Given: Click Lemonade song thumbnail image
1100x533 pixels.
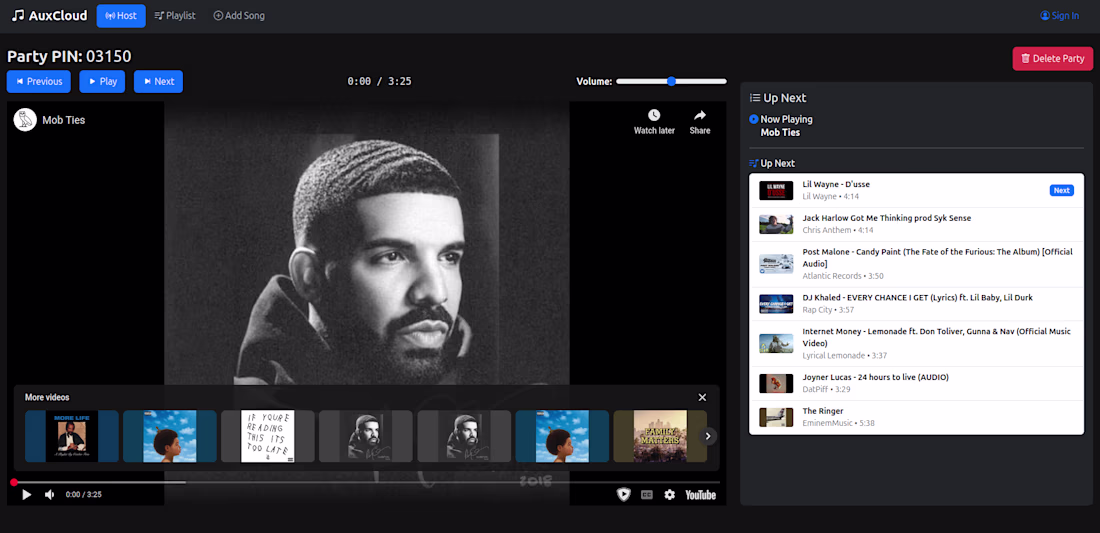Looking at the screenshot, I should pyautogui.click(x=776, y=344).
